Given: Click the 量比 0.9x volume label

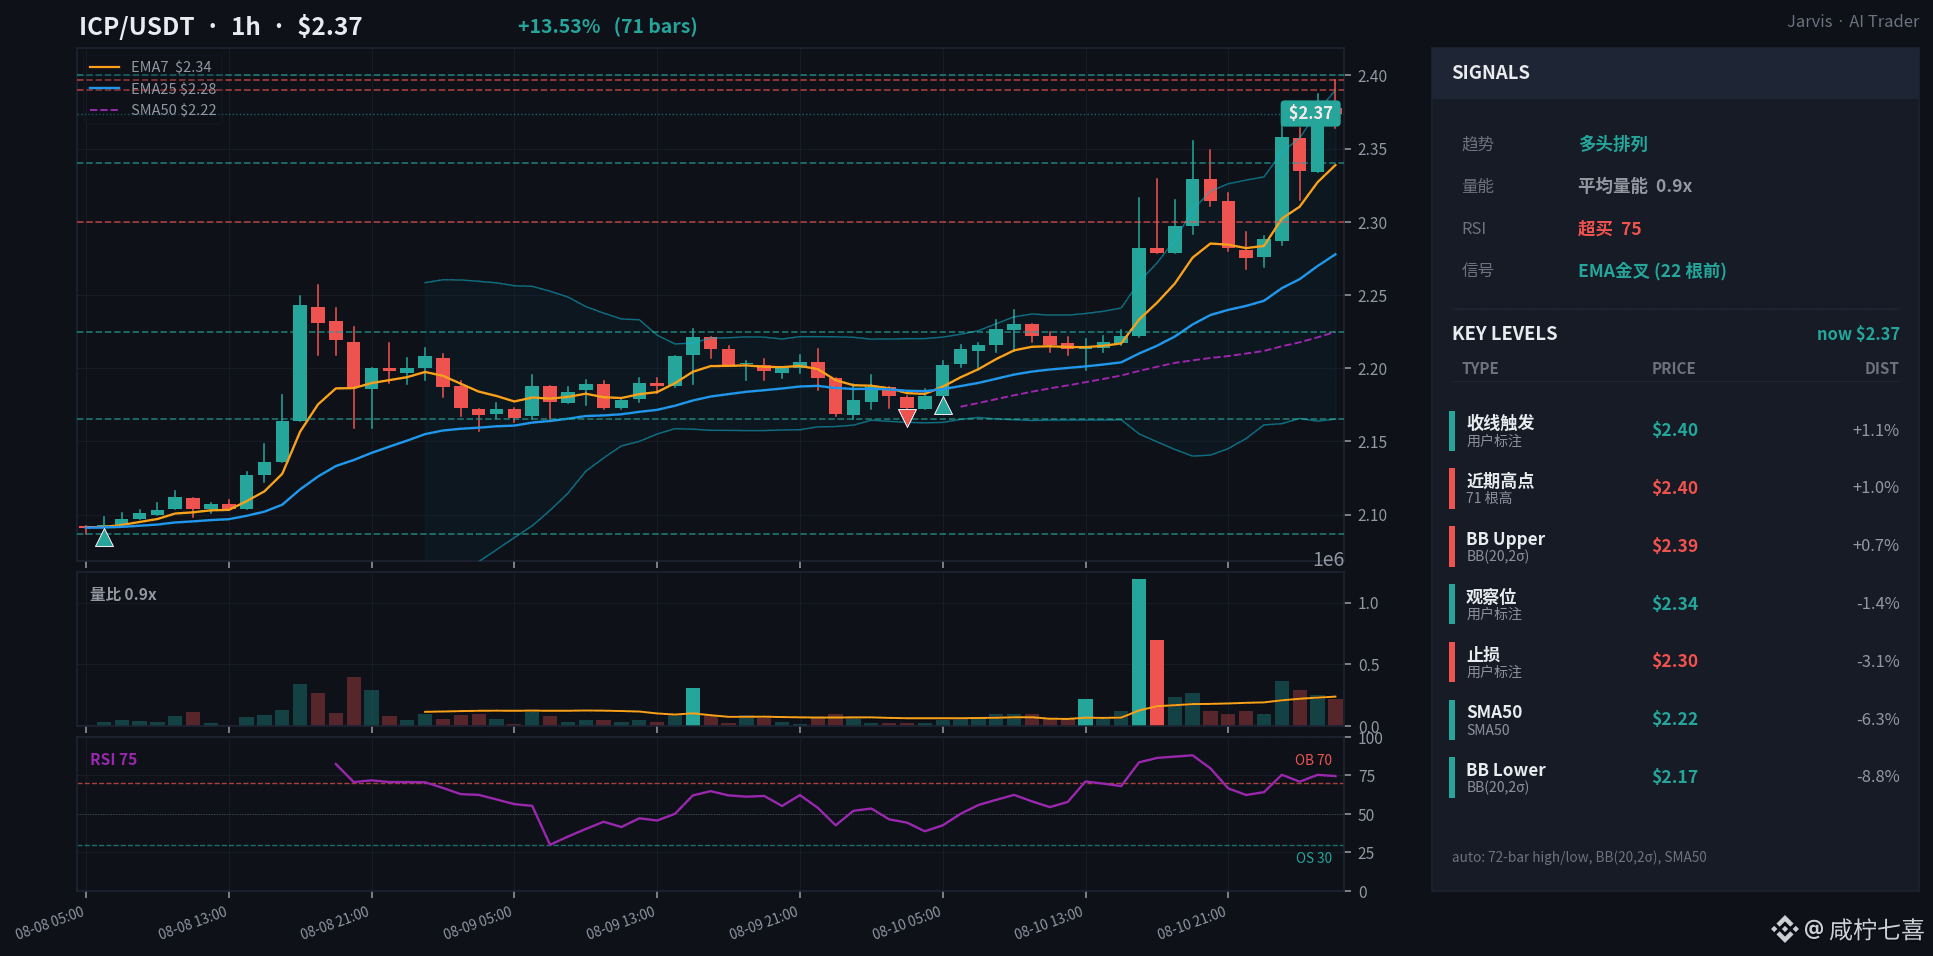Looking at the screenshot, I should point(123,594).
